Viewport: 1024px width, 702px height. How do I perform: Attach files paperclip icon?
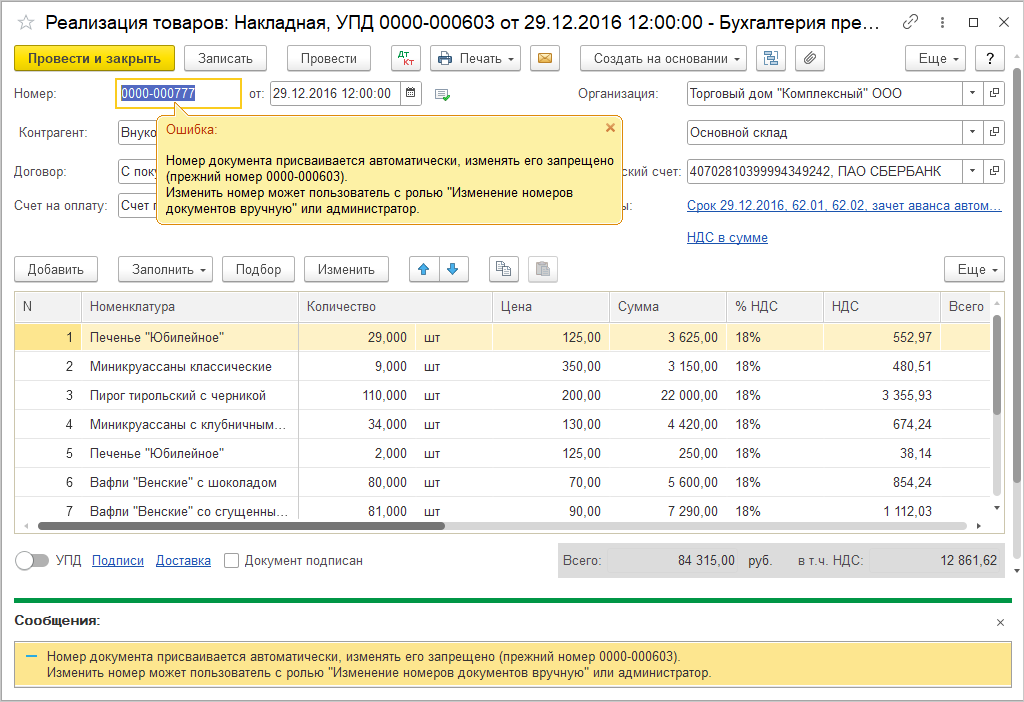pos(810,58)
